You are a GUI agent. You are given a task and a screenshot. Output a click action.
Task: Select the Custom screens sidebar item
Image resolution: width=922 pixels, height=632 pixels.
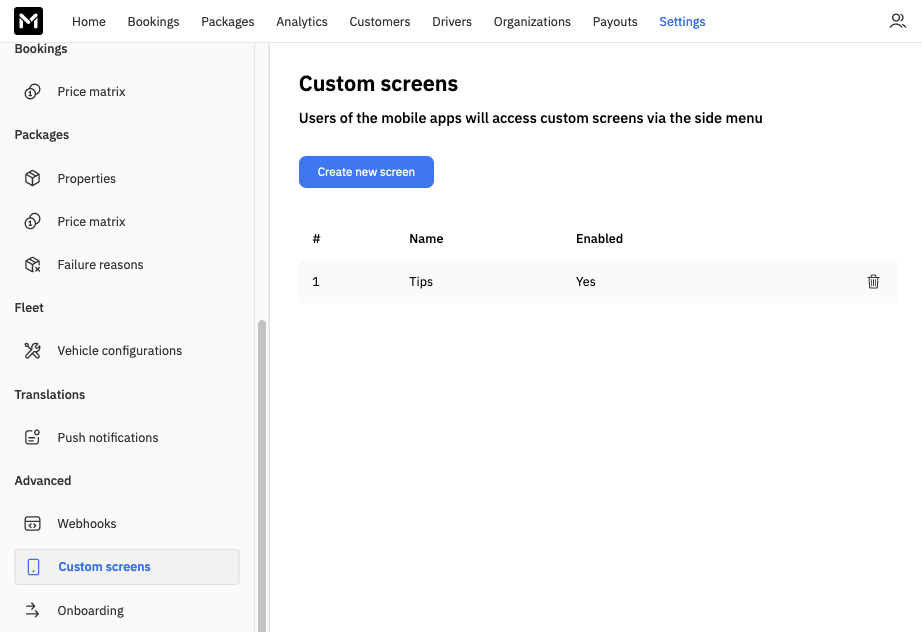point(127,567)
